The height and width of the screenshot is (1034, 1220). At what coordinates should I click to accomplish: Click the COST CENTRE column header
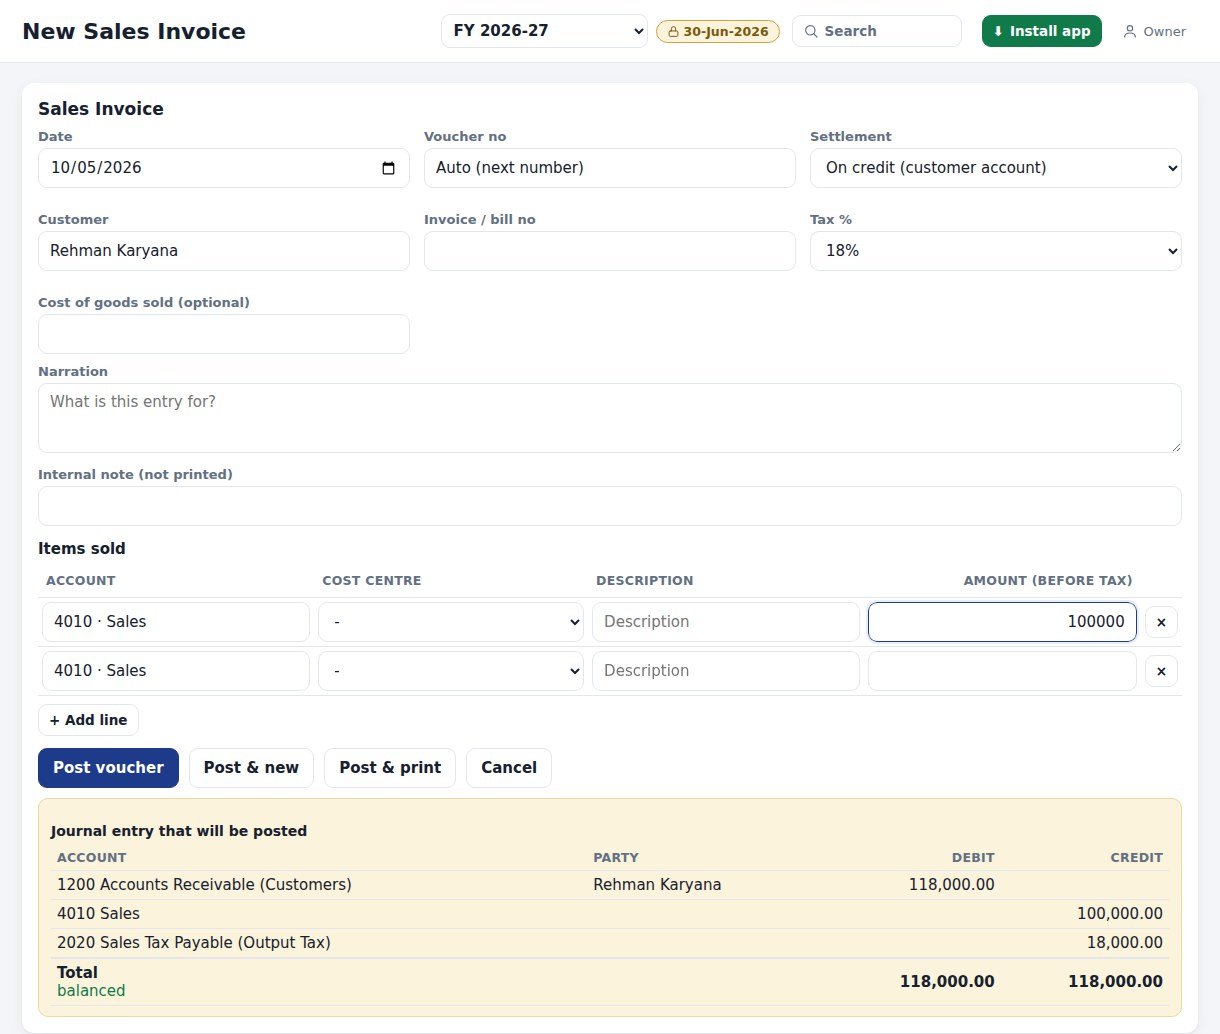tap(372, 581)
